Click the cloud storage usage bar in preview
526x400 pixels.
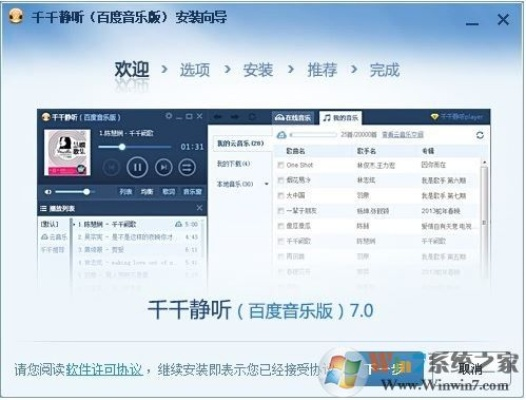coord(313,135)
